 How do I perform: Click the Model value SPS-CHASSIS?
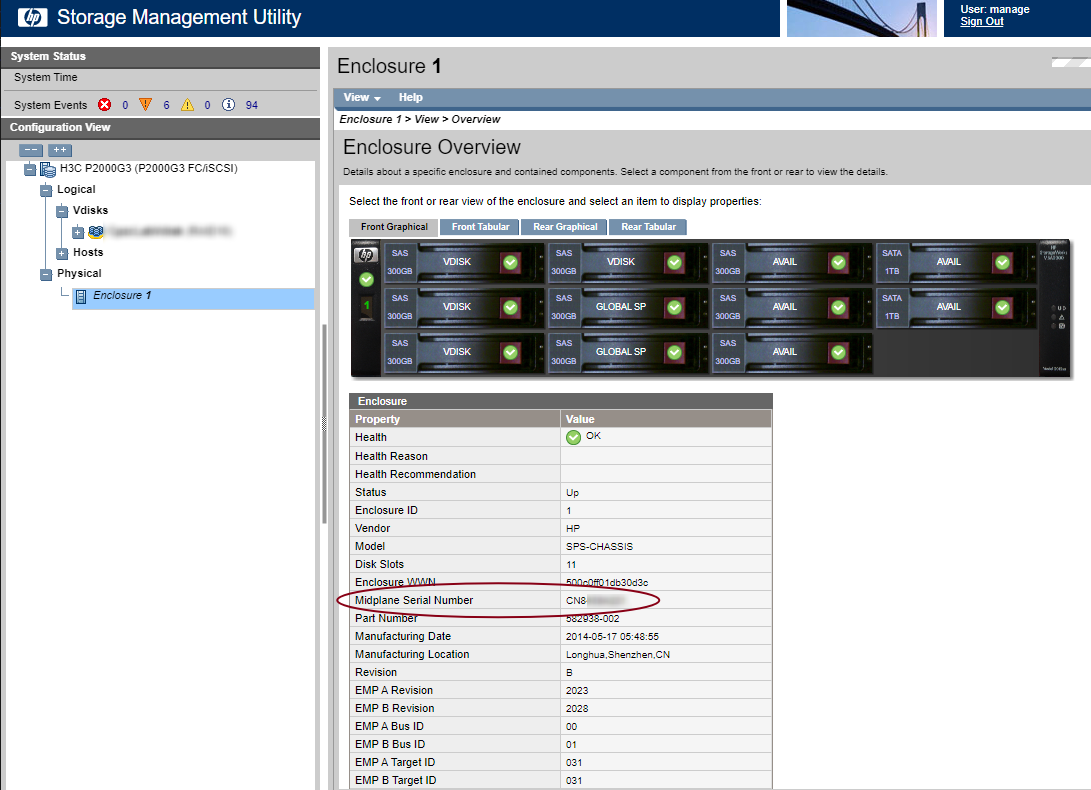599,546
